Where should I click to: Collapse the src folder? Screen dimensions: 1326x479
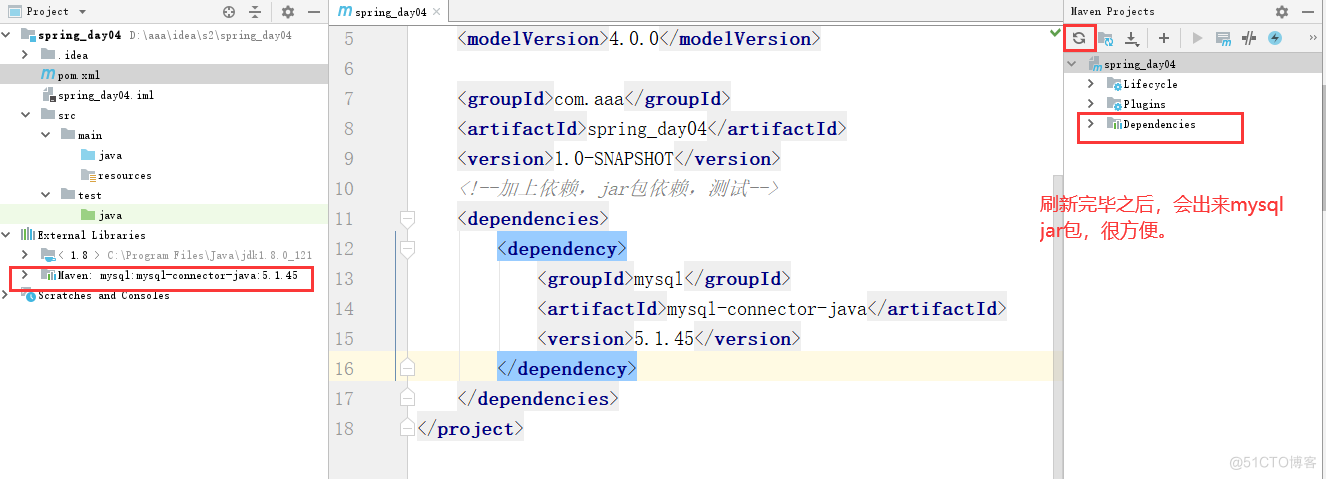click(x=25, y=115)
